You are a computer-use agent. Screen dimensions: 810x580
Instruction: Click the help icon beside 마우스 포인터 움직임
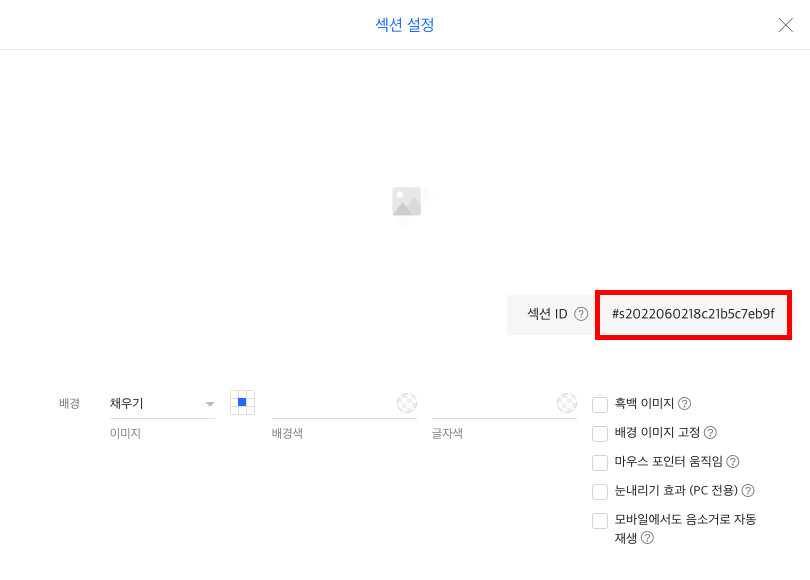click(733, 461)
